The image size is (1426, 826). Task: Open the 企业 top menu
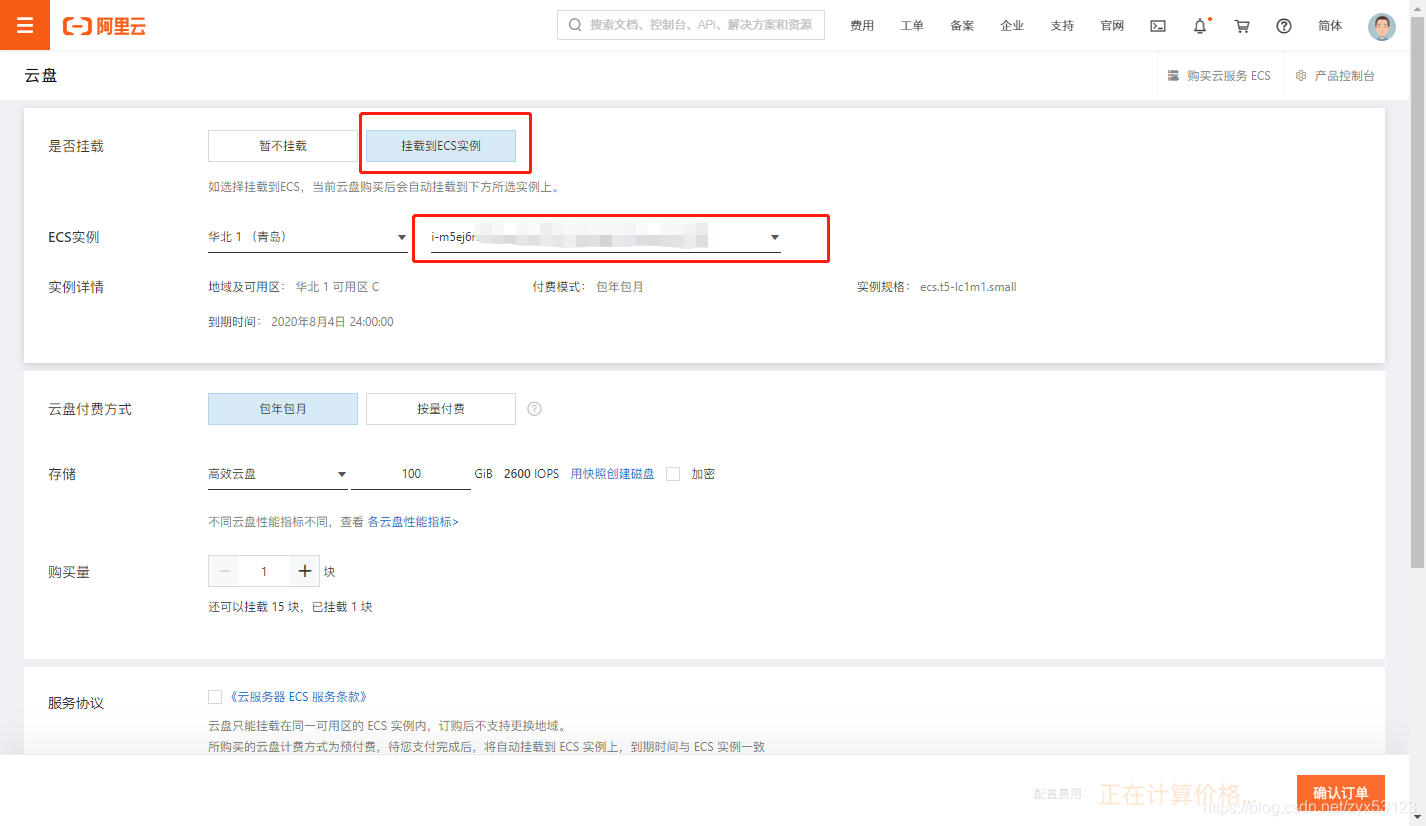[x=1012, y=26]
